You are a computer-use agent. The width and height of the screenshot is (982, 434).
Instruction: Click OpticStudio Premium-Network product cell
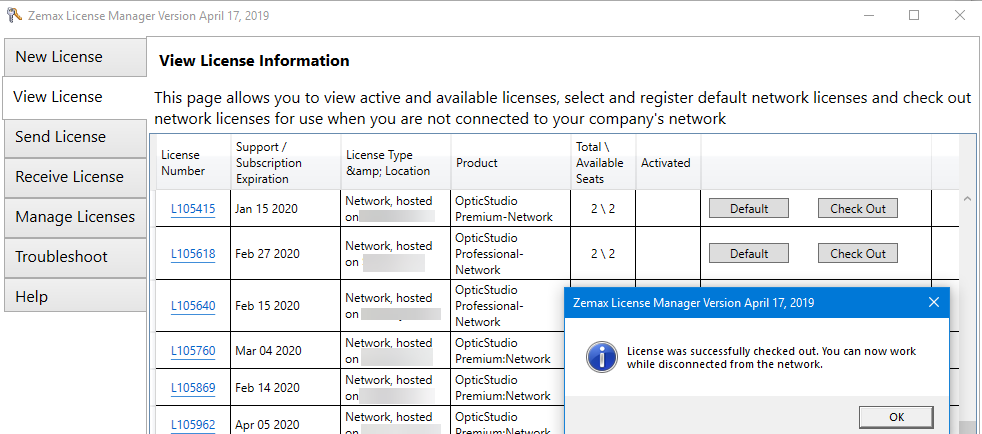tap(510, 209)
